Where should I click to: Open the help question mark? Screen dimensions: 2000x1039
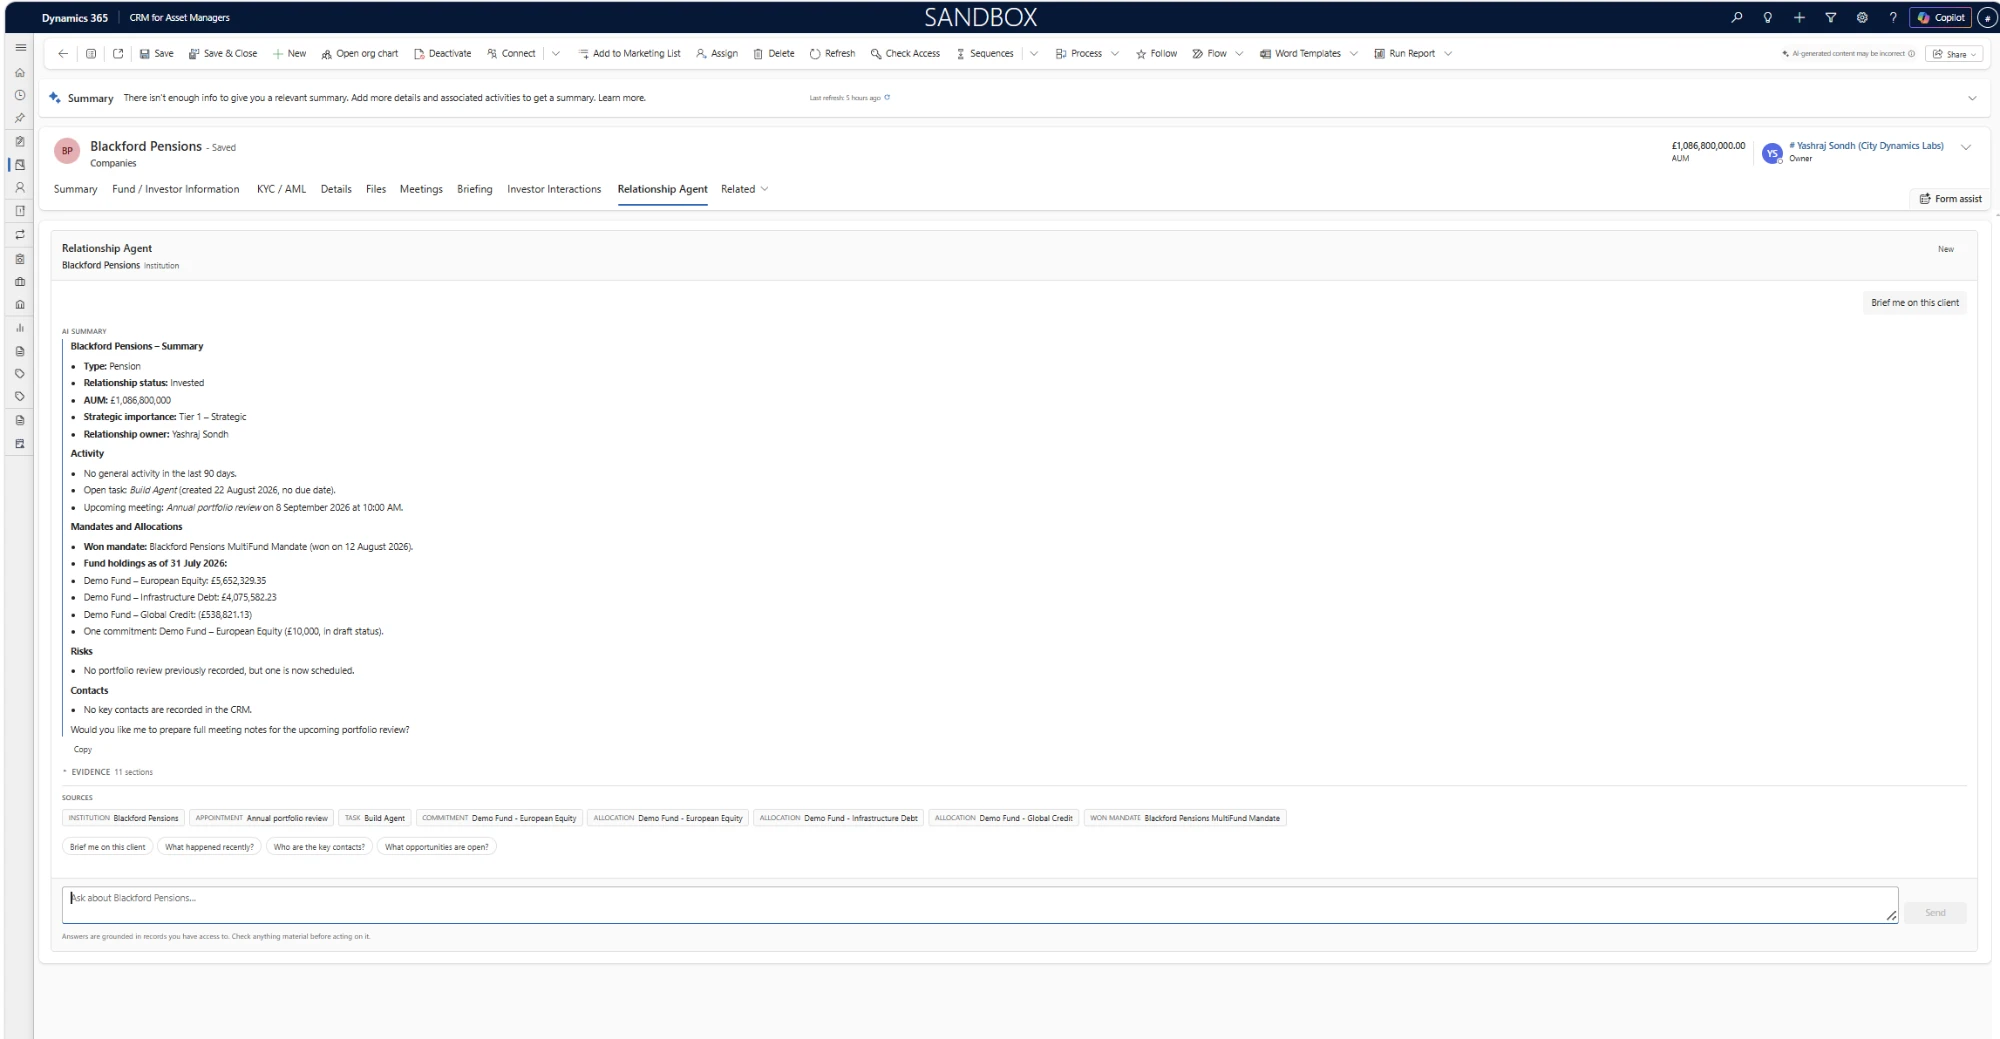(1893, 17)
